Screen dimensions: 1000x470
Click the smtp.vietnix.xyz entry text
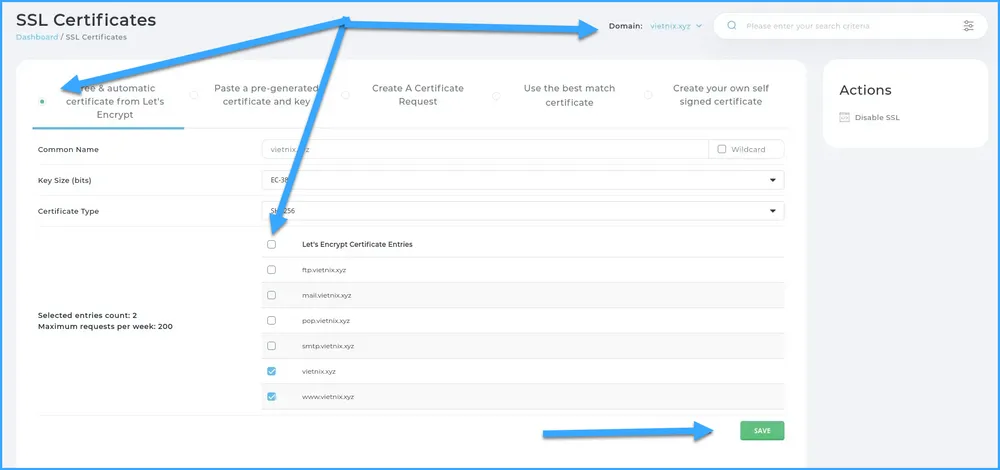[328, 346]
